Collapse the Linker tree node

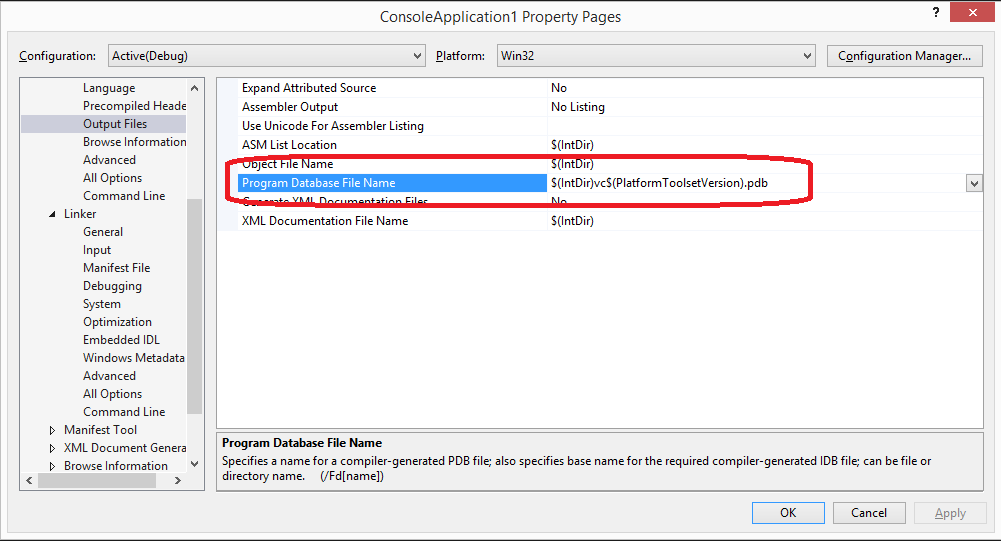click(x=53, y=214)
